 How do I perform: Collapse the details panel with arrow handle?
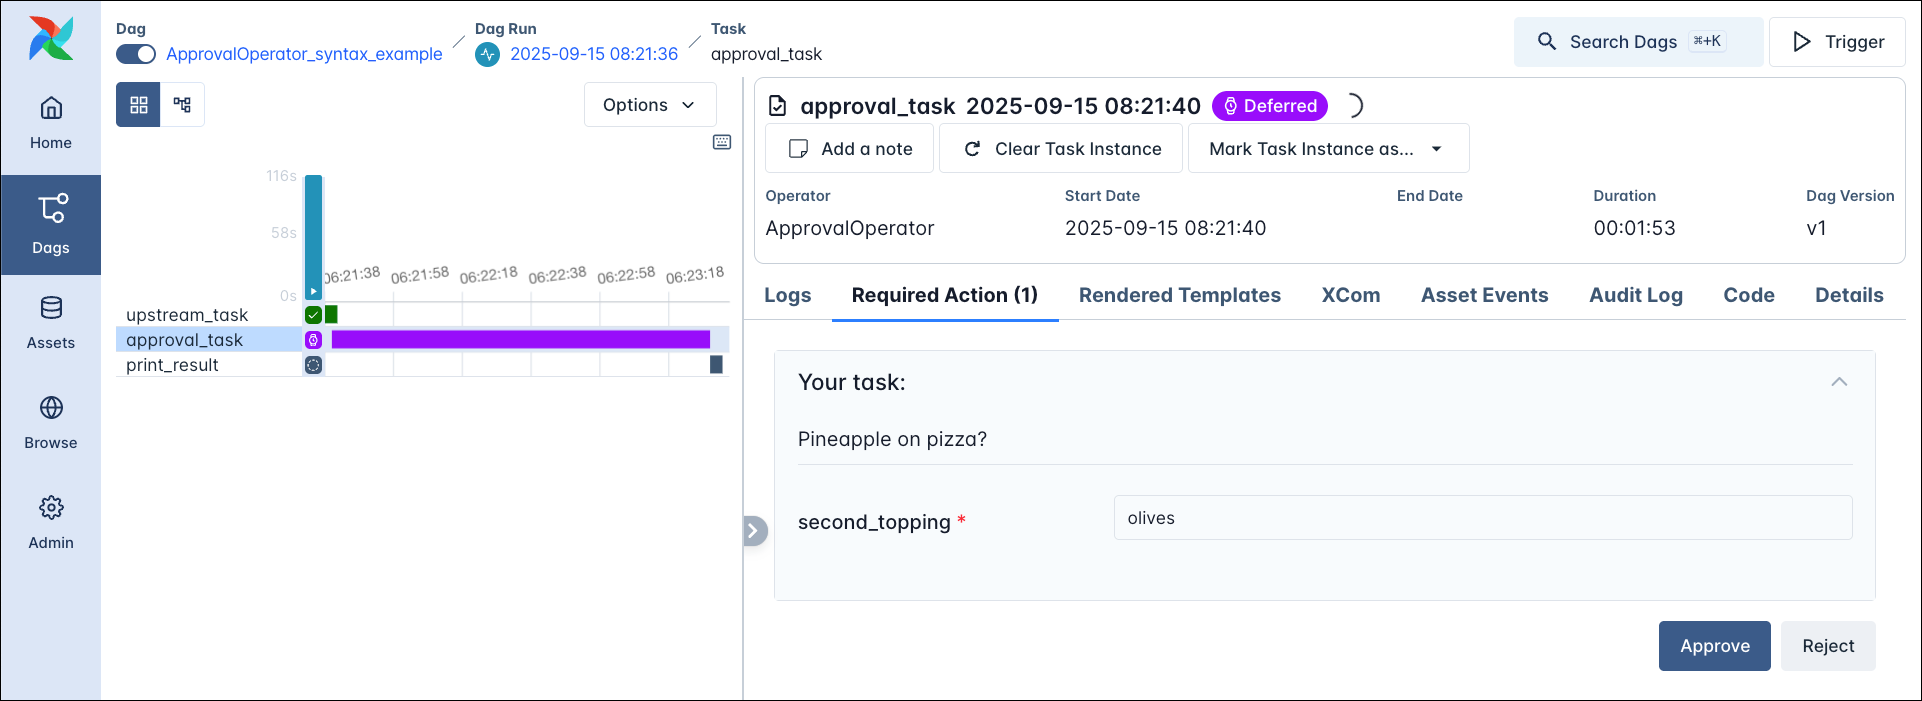pos(754,531)
